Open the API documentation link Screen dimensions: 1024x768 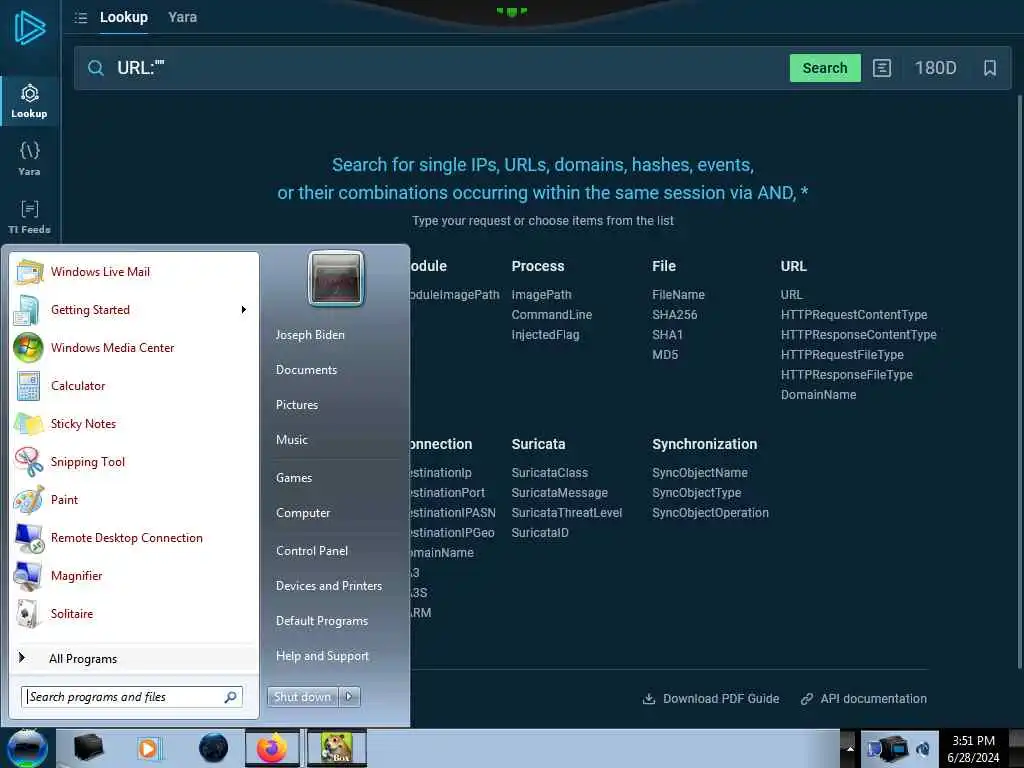click(x=863, y=699)
